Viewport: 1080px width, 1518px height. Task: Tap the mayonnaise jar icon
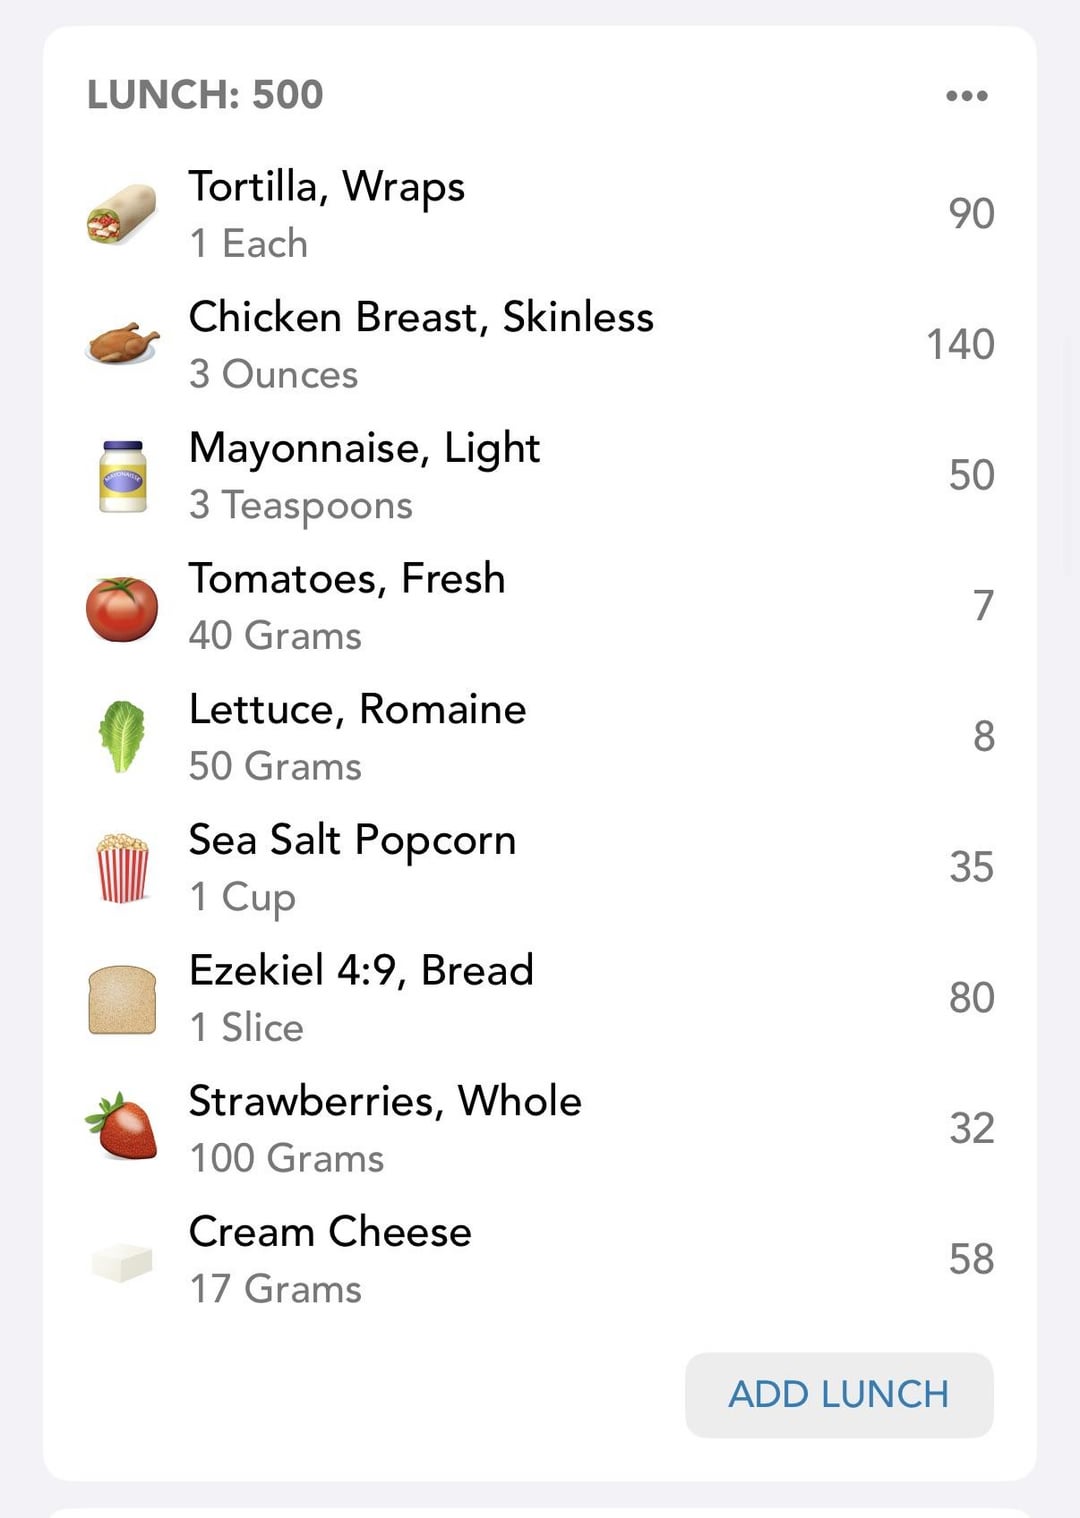click(x=123, y=476)
